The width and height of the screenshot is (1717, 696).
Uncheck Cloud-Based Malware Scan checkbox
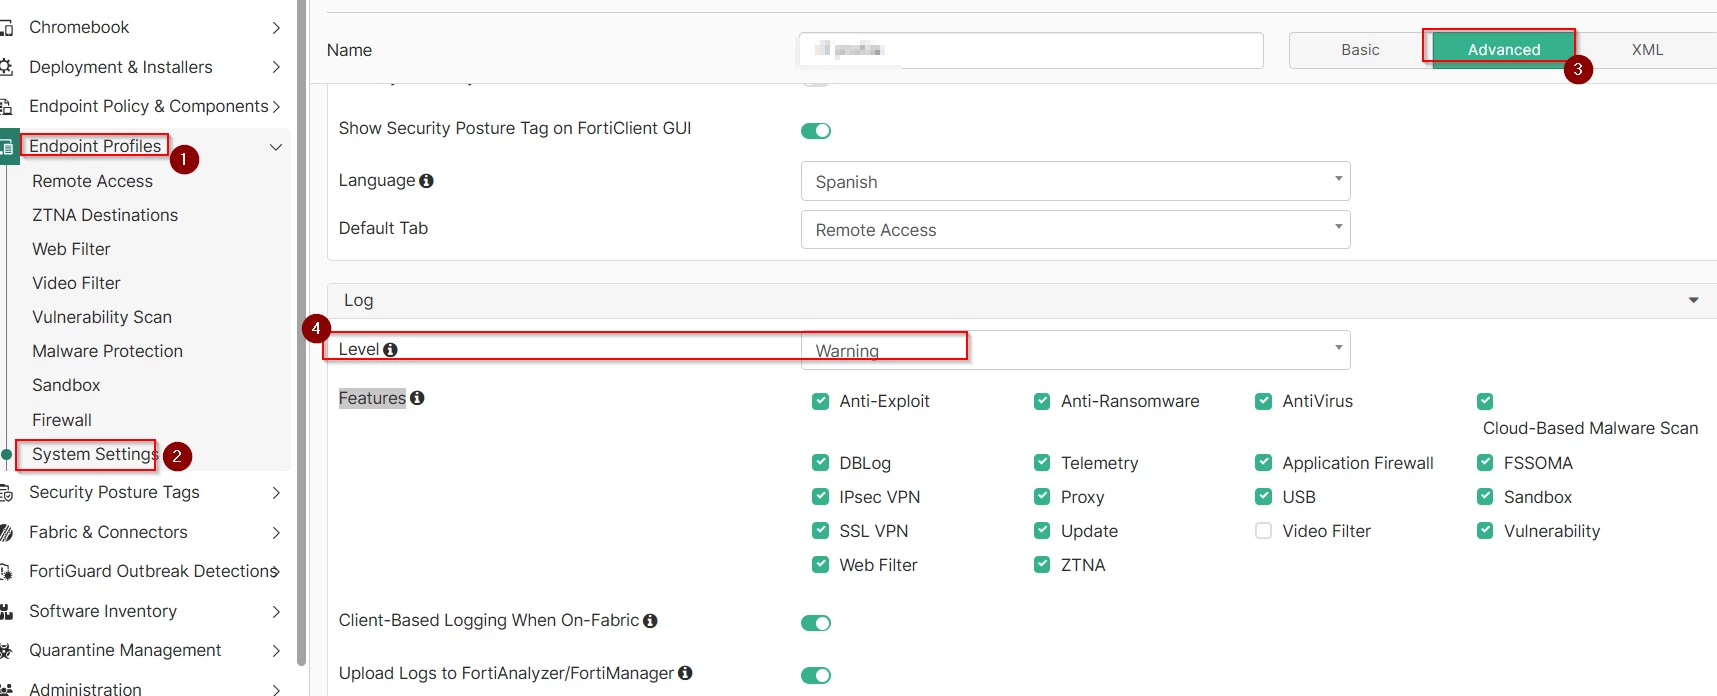[1485, 401]
